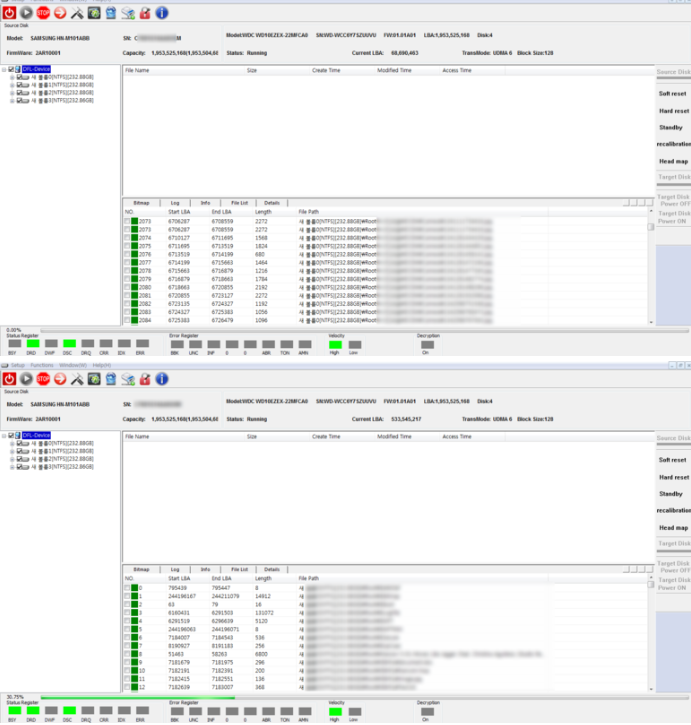Select Details tab in bottom window
The image size is (691, 725).
click(x=272, y=570)
